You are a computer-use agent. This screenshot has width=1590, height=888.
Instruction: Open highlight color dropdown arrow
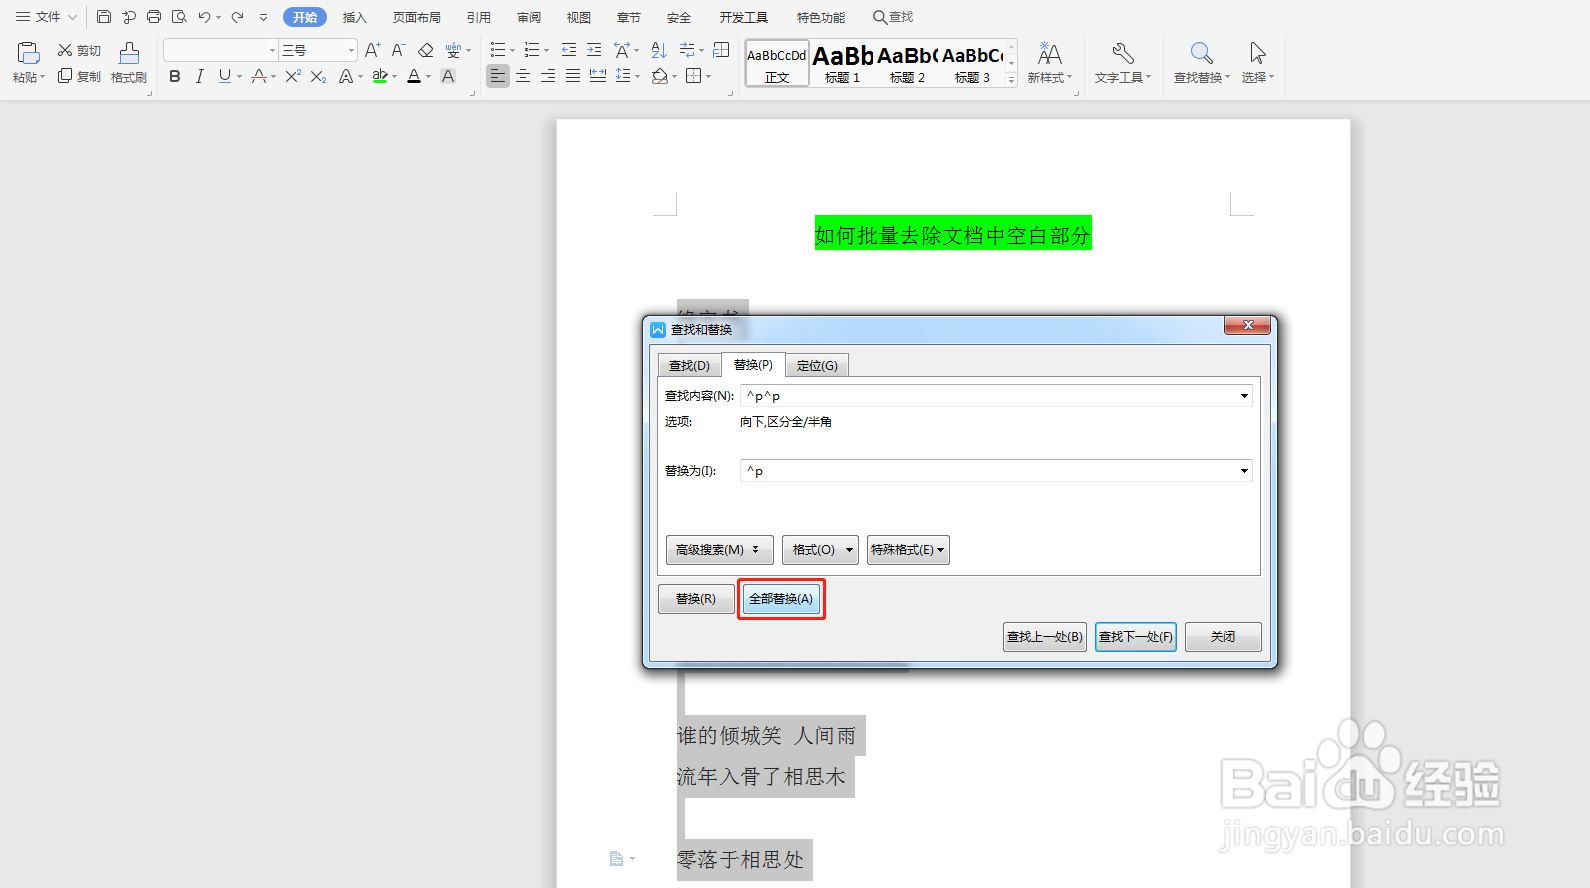[x=395, y=77]
